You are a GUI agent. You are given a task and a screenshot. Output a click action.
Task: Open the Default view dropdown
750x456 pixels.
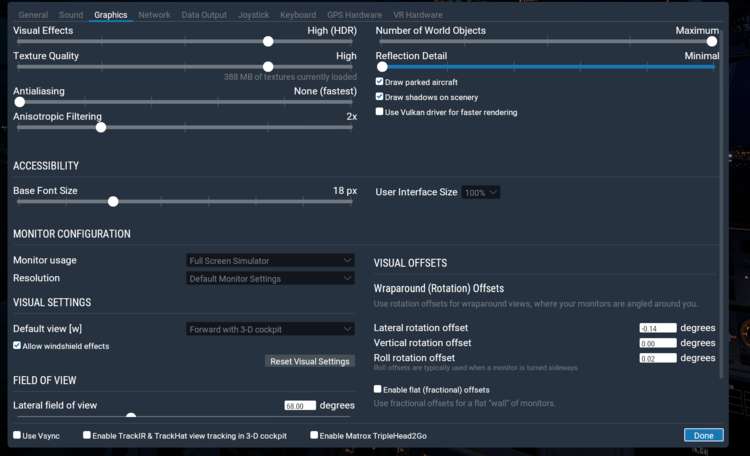tap(270, 329)
